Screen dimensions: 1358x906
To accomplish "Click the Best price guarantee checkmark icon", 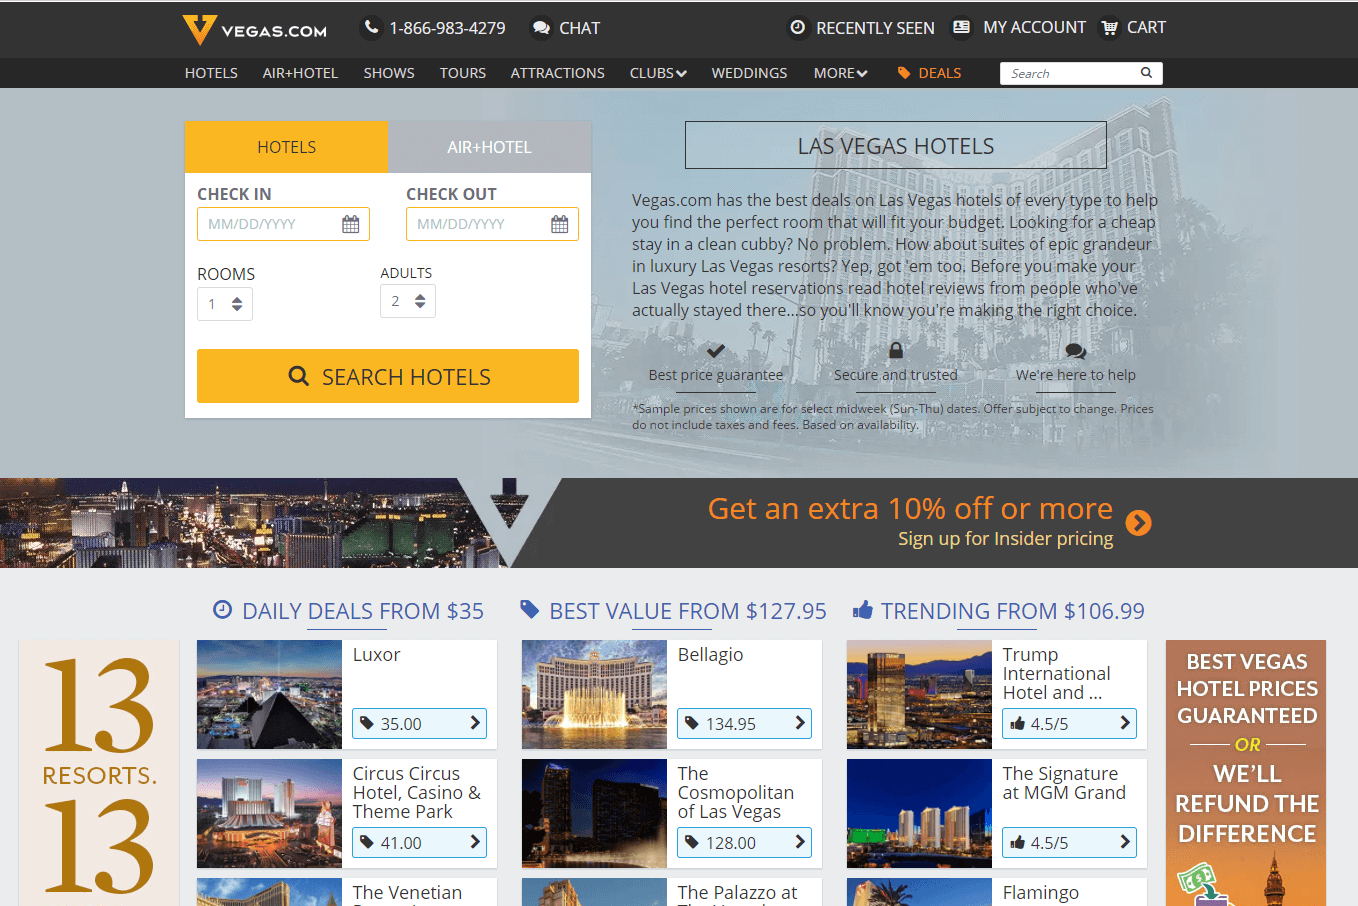I will [716, 351].
